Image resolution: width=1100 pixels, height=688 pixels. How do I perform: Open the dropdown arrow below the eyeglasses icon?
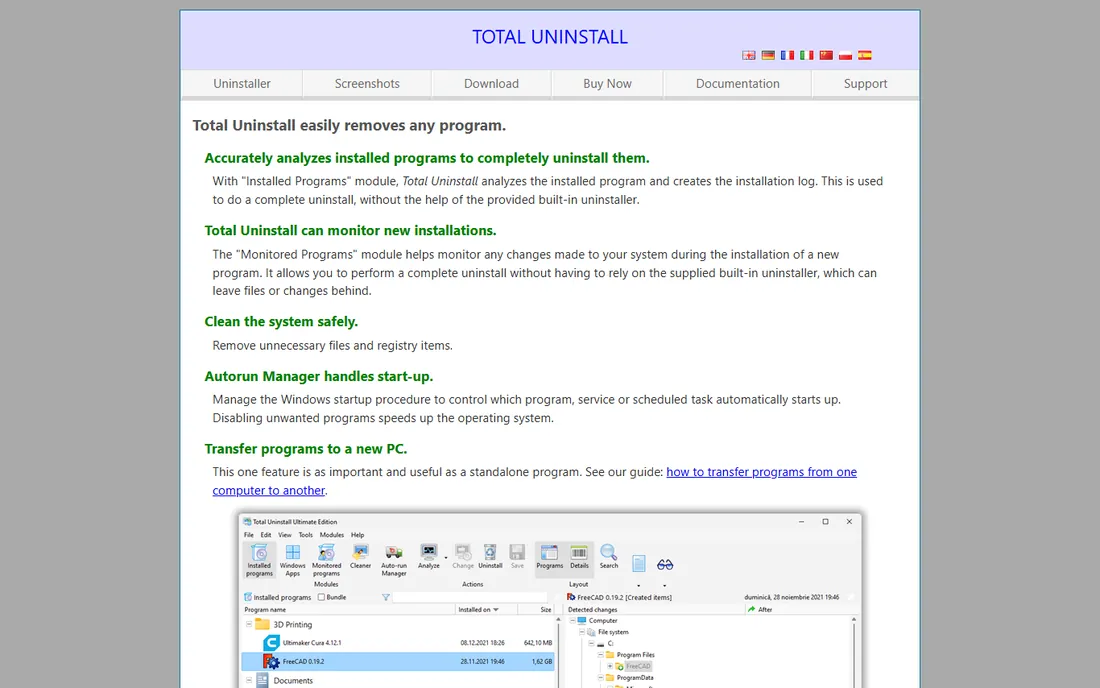click(664, 586)
